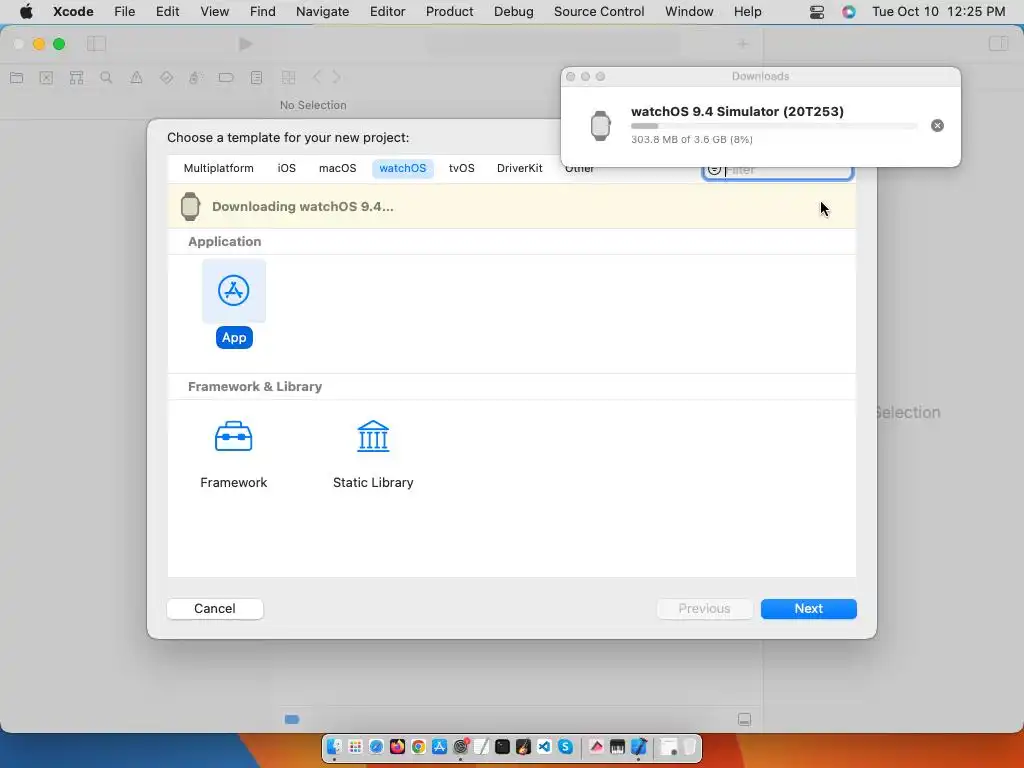This screenshot has height=768, width=1024.
Task: Open the filter options dropdown icon
Action: [714, 170]
